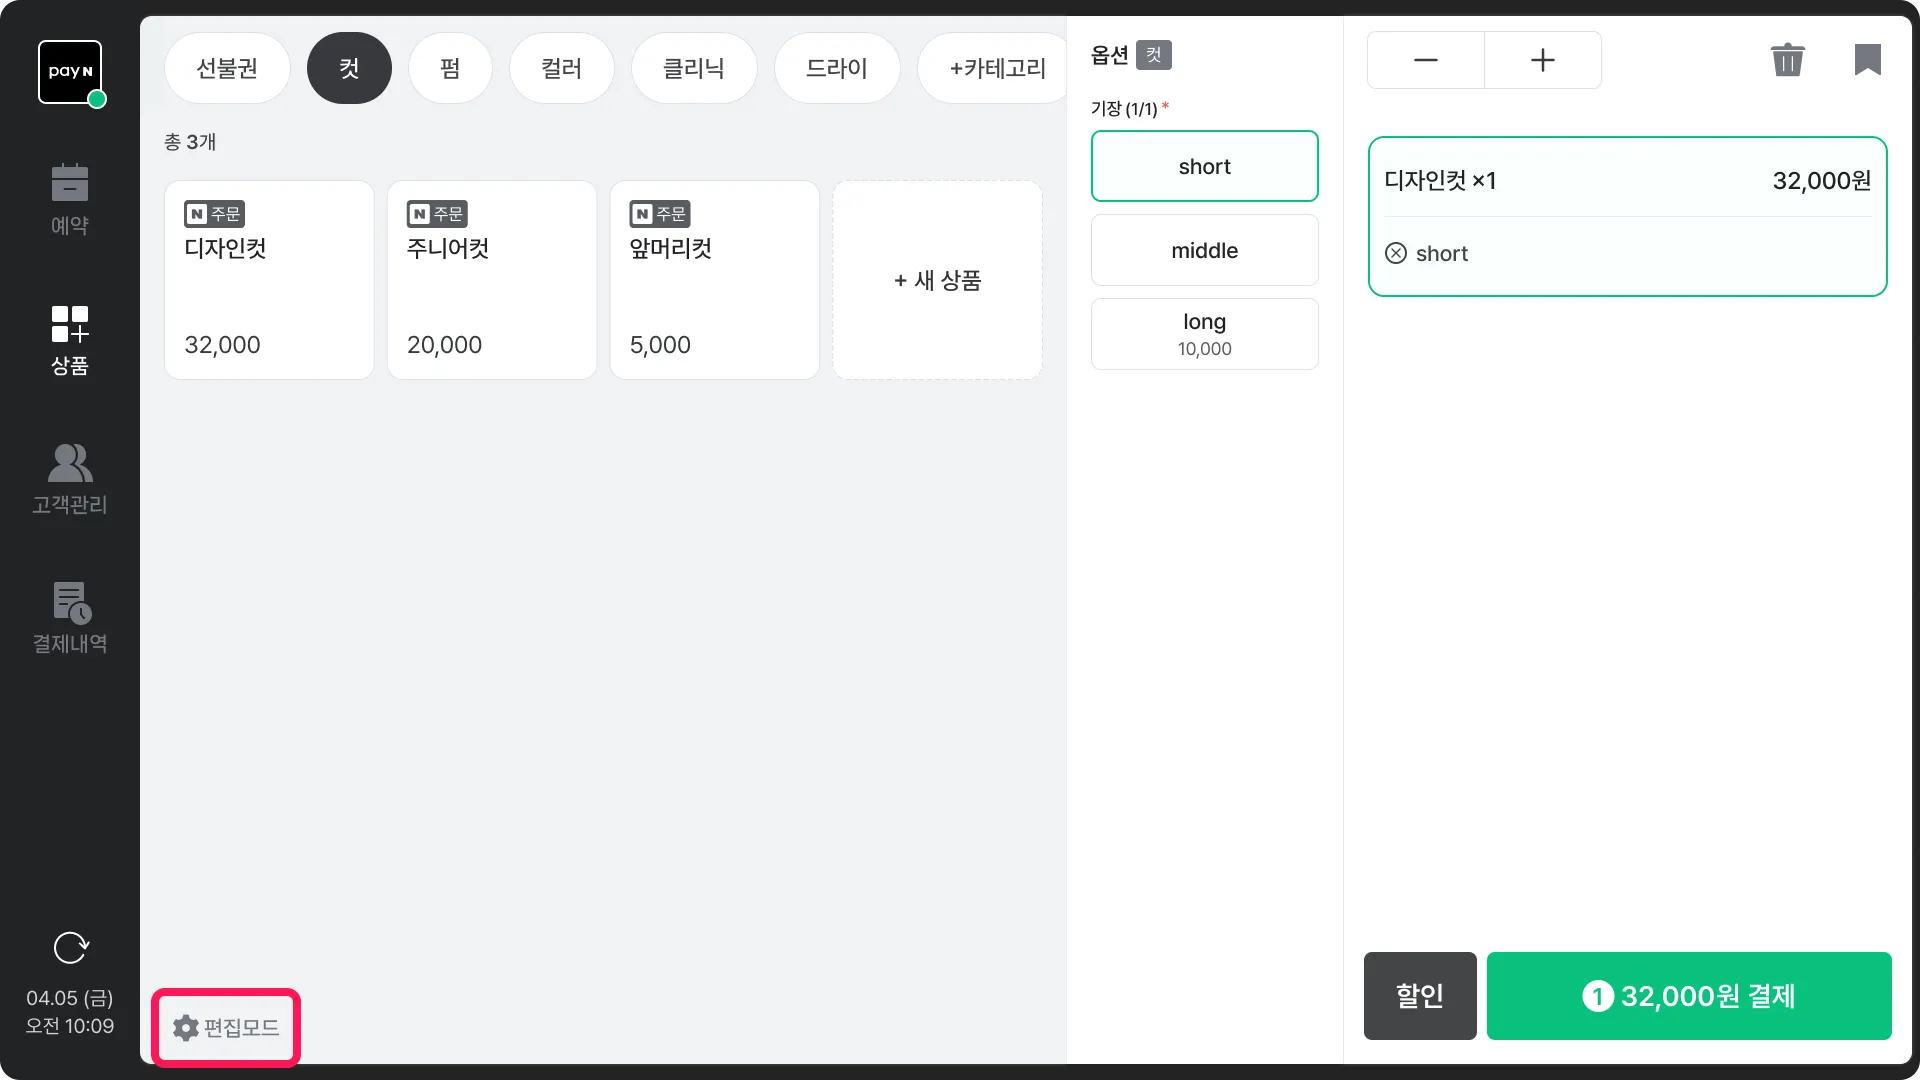Select the short length option
1920x1080 pixels.
(1204, 166)
